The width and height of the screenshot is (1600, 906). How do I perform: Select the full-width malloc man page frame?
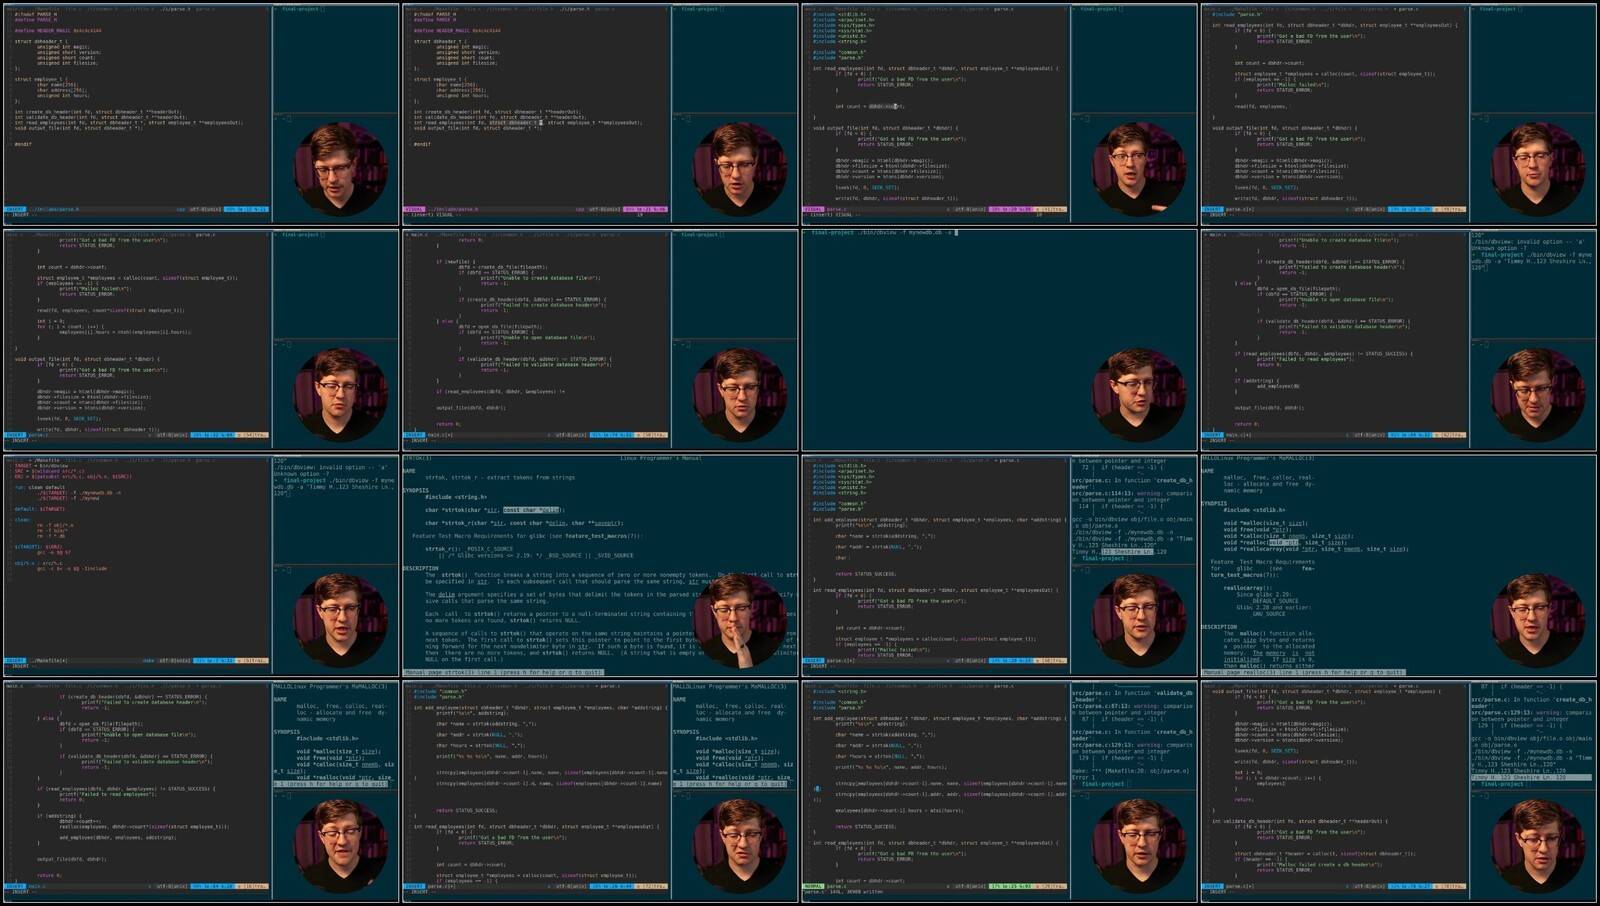click(x=1399, y=566)
